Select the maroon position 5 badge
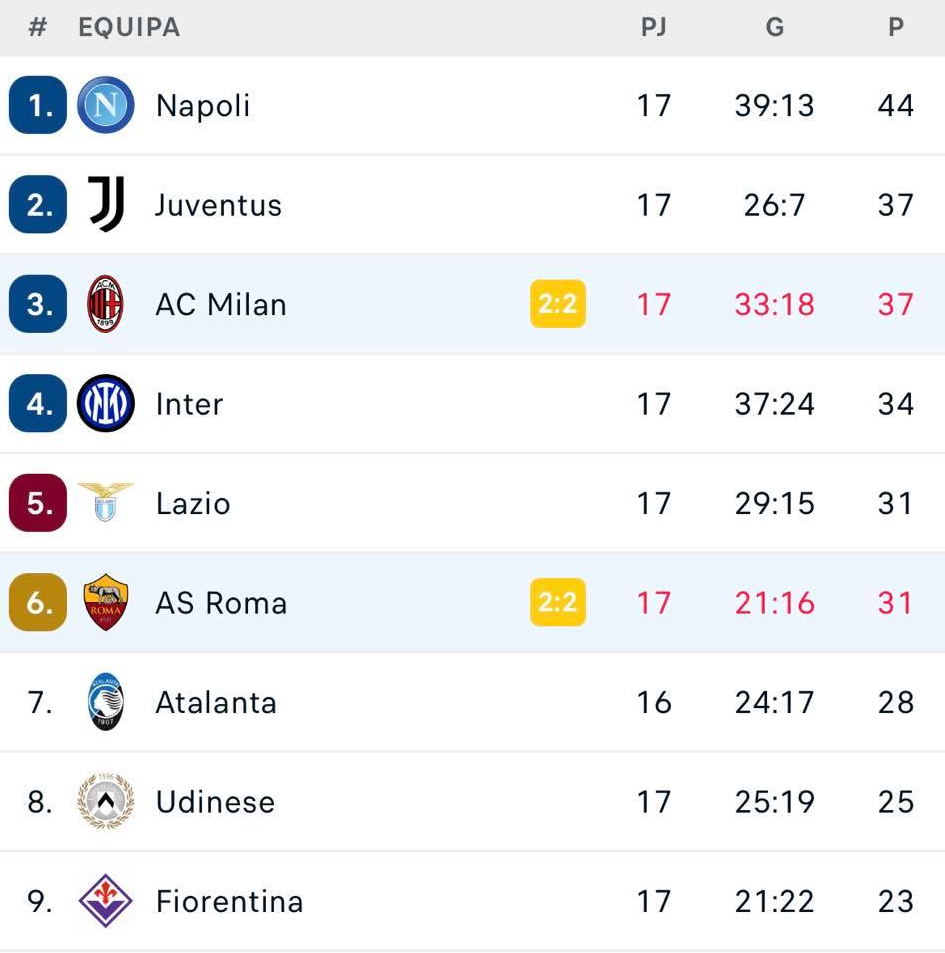This screenshot has width=945, height=953. [38, 502]
